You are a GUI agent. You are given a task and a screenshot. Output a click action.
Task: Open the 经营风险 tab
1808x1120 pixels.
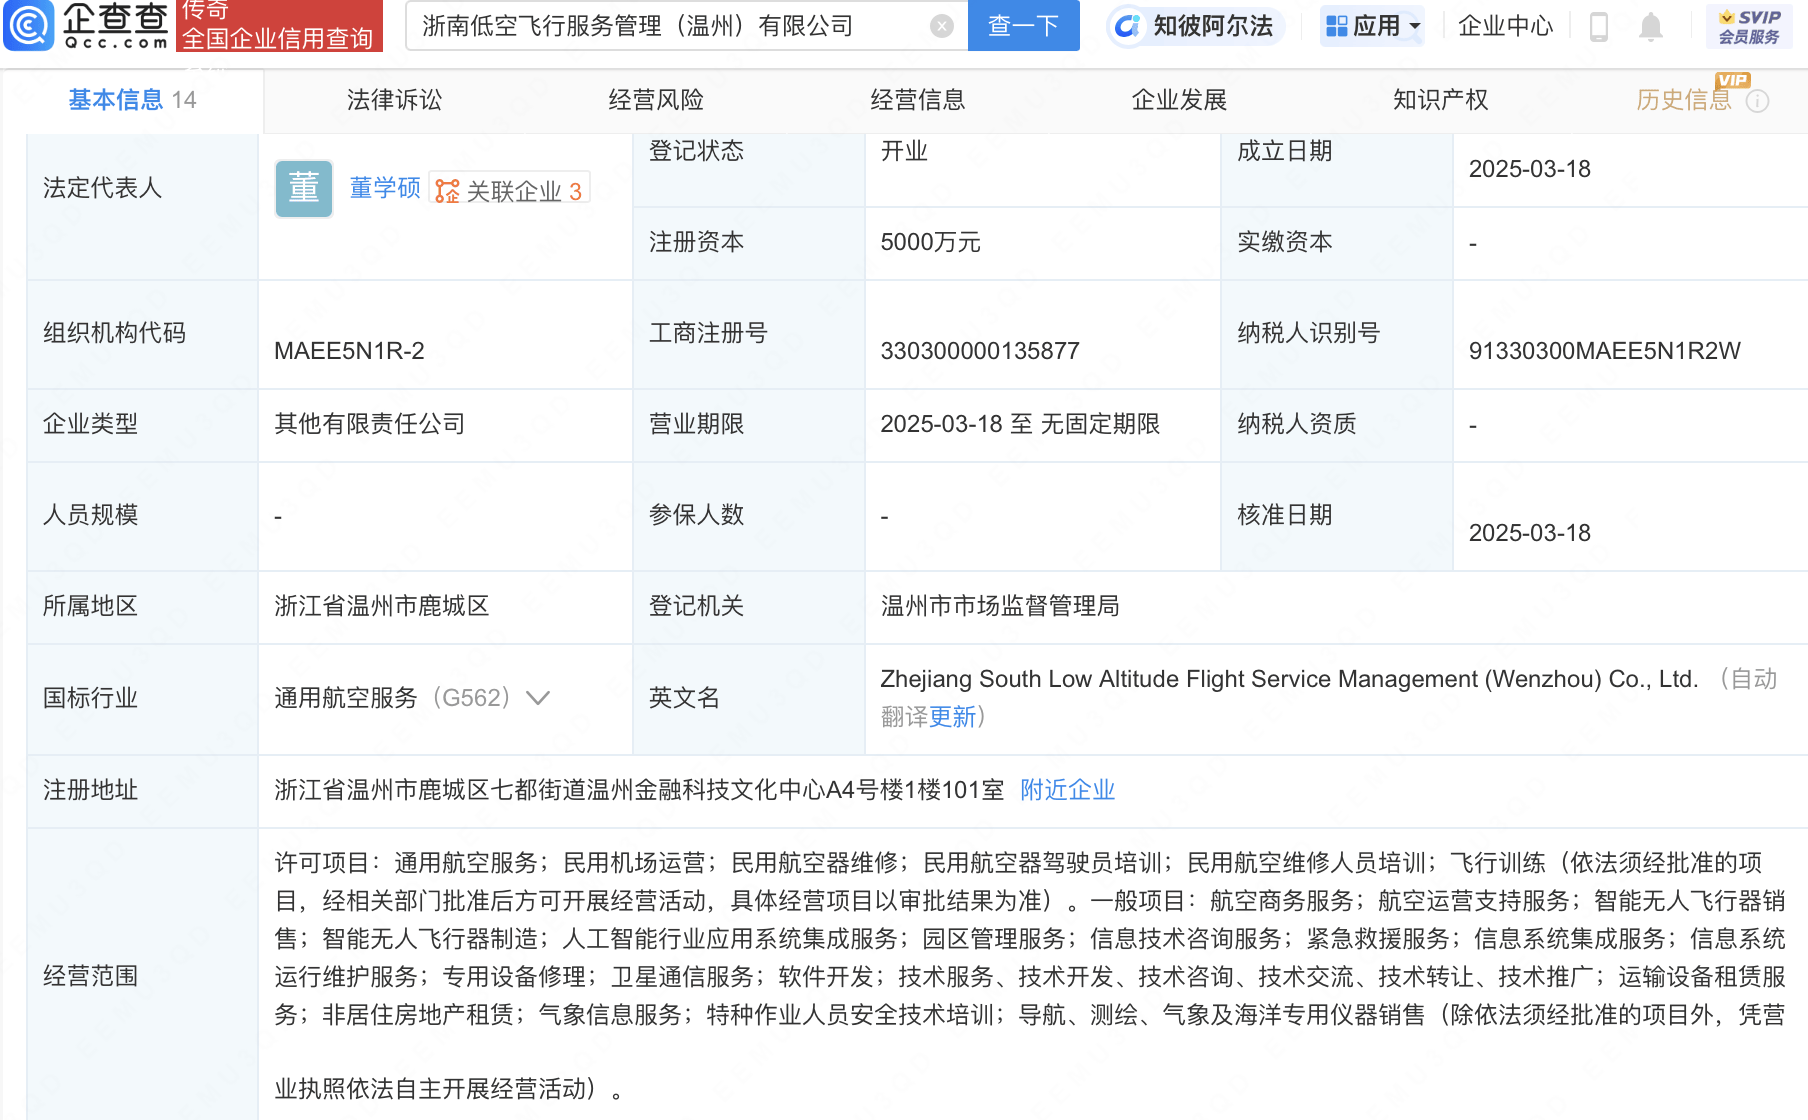pyautogui.click(x=656, y=100)
